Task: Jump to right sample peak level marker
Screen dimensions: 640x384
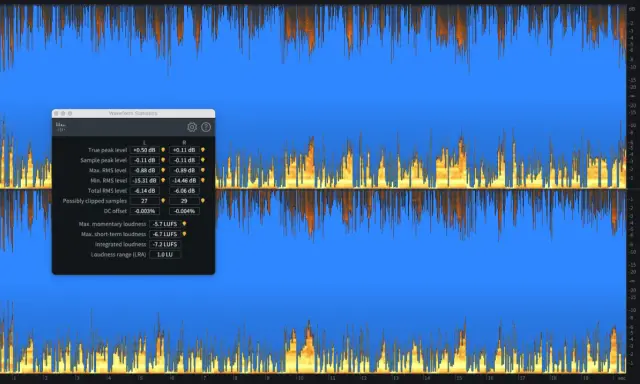Action: (x=202, y=160)
